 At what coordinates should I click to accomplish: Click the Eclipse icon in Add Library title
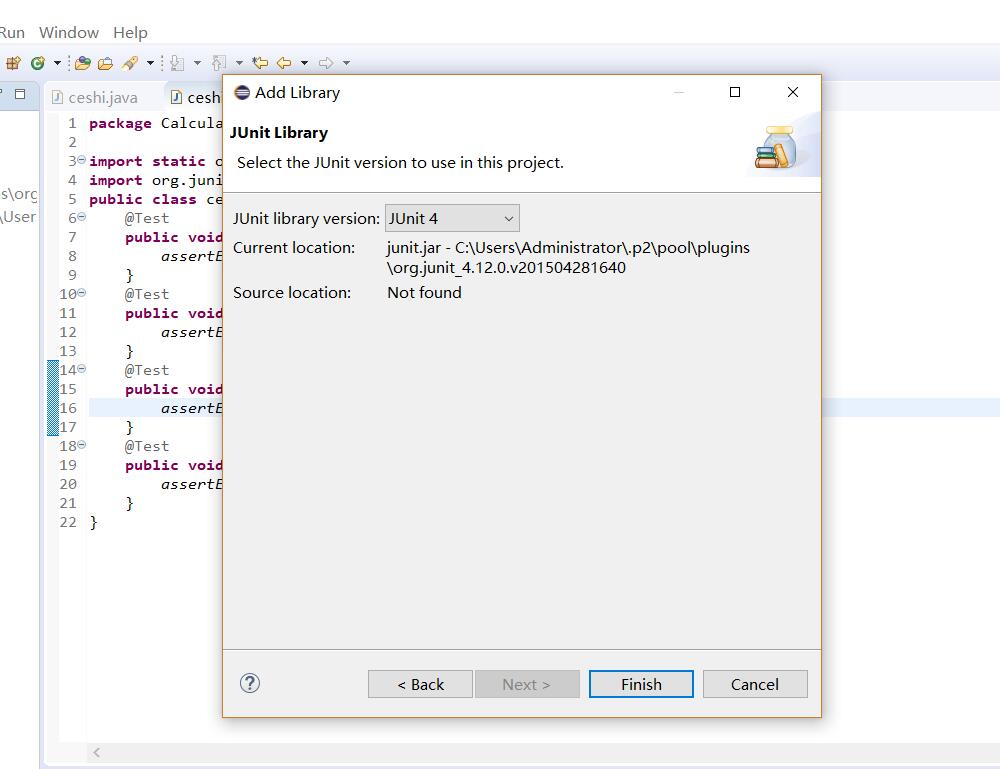[x=242, y=92]
